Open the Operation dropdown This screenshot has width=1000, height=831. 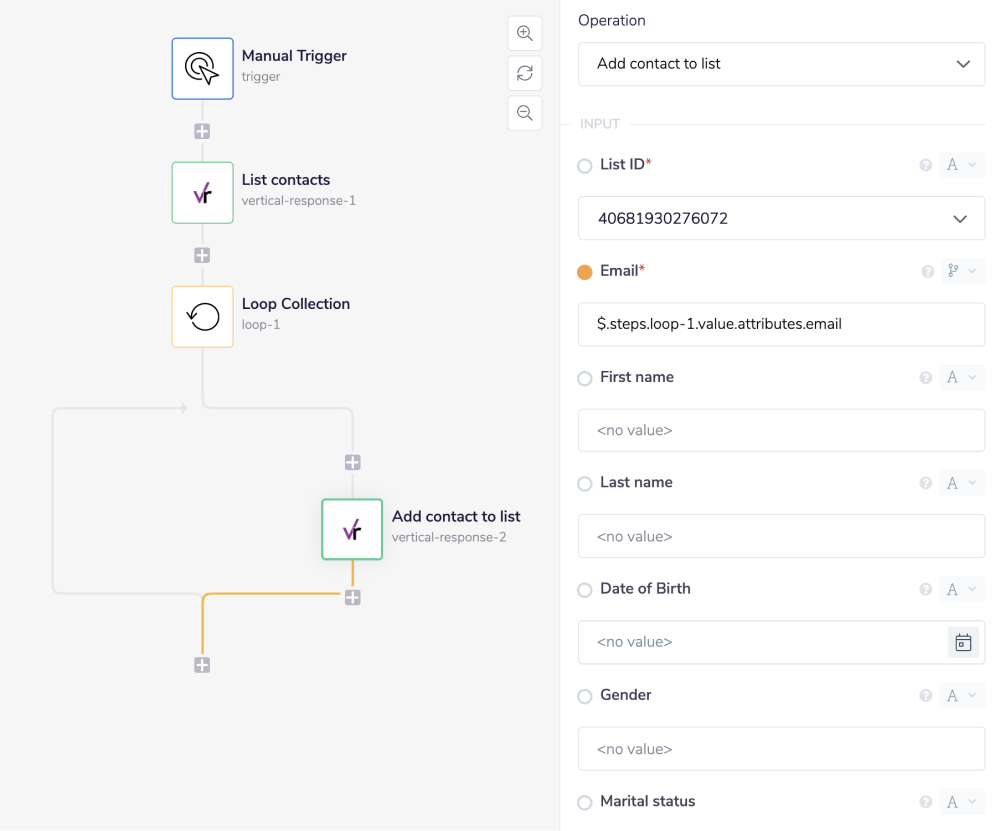(x=781, y=64)
